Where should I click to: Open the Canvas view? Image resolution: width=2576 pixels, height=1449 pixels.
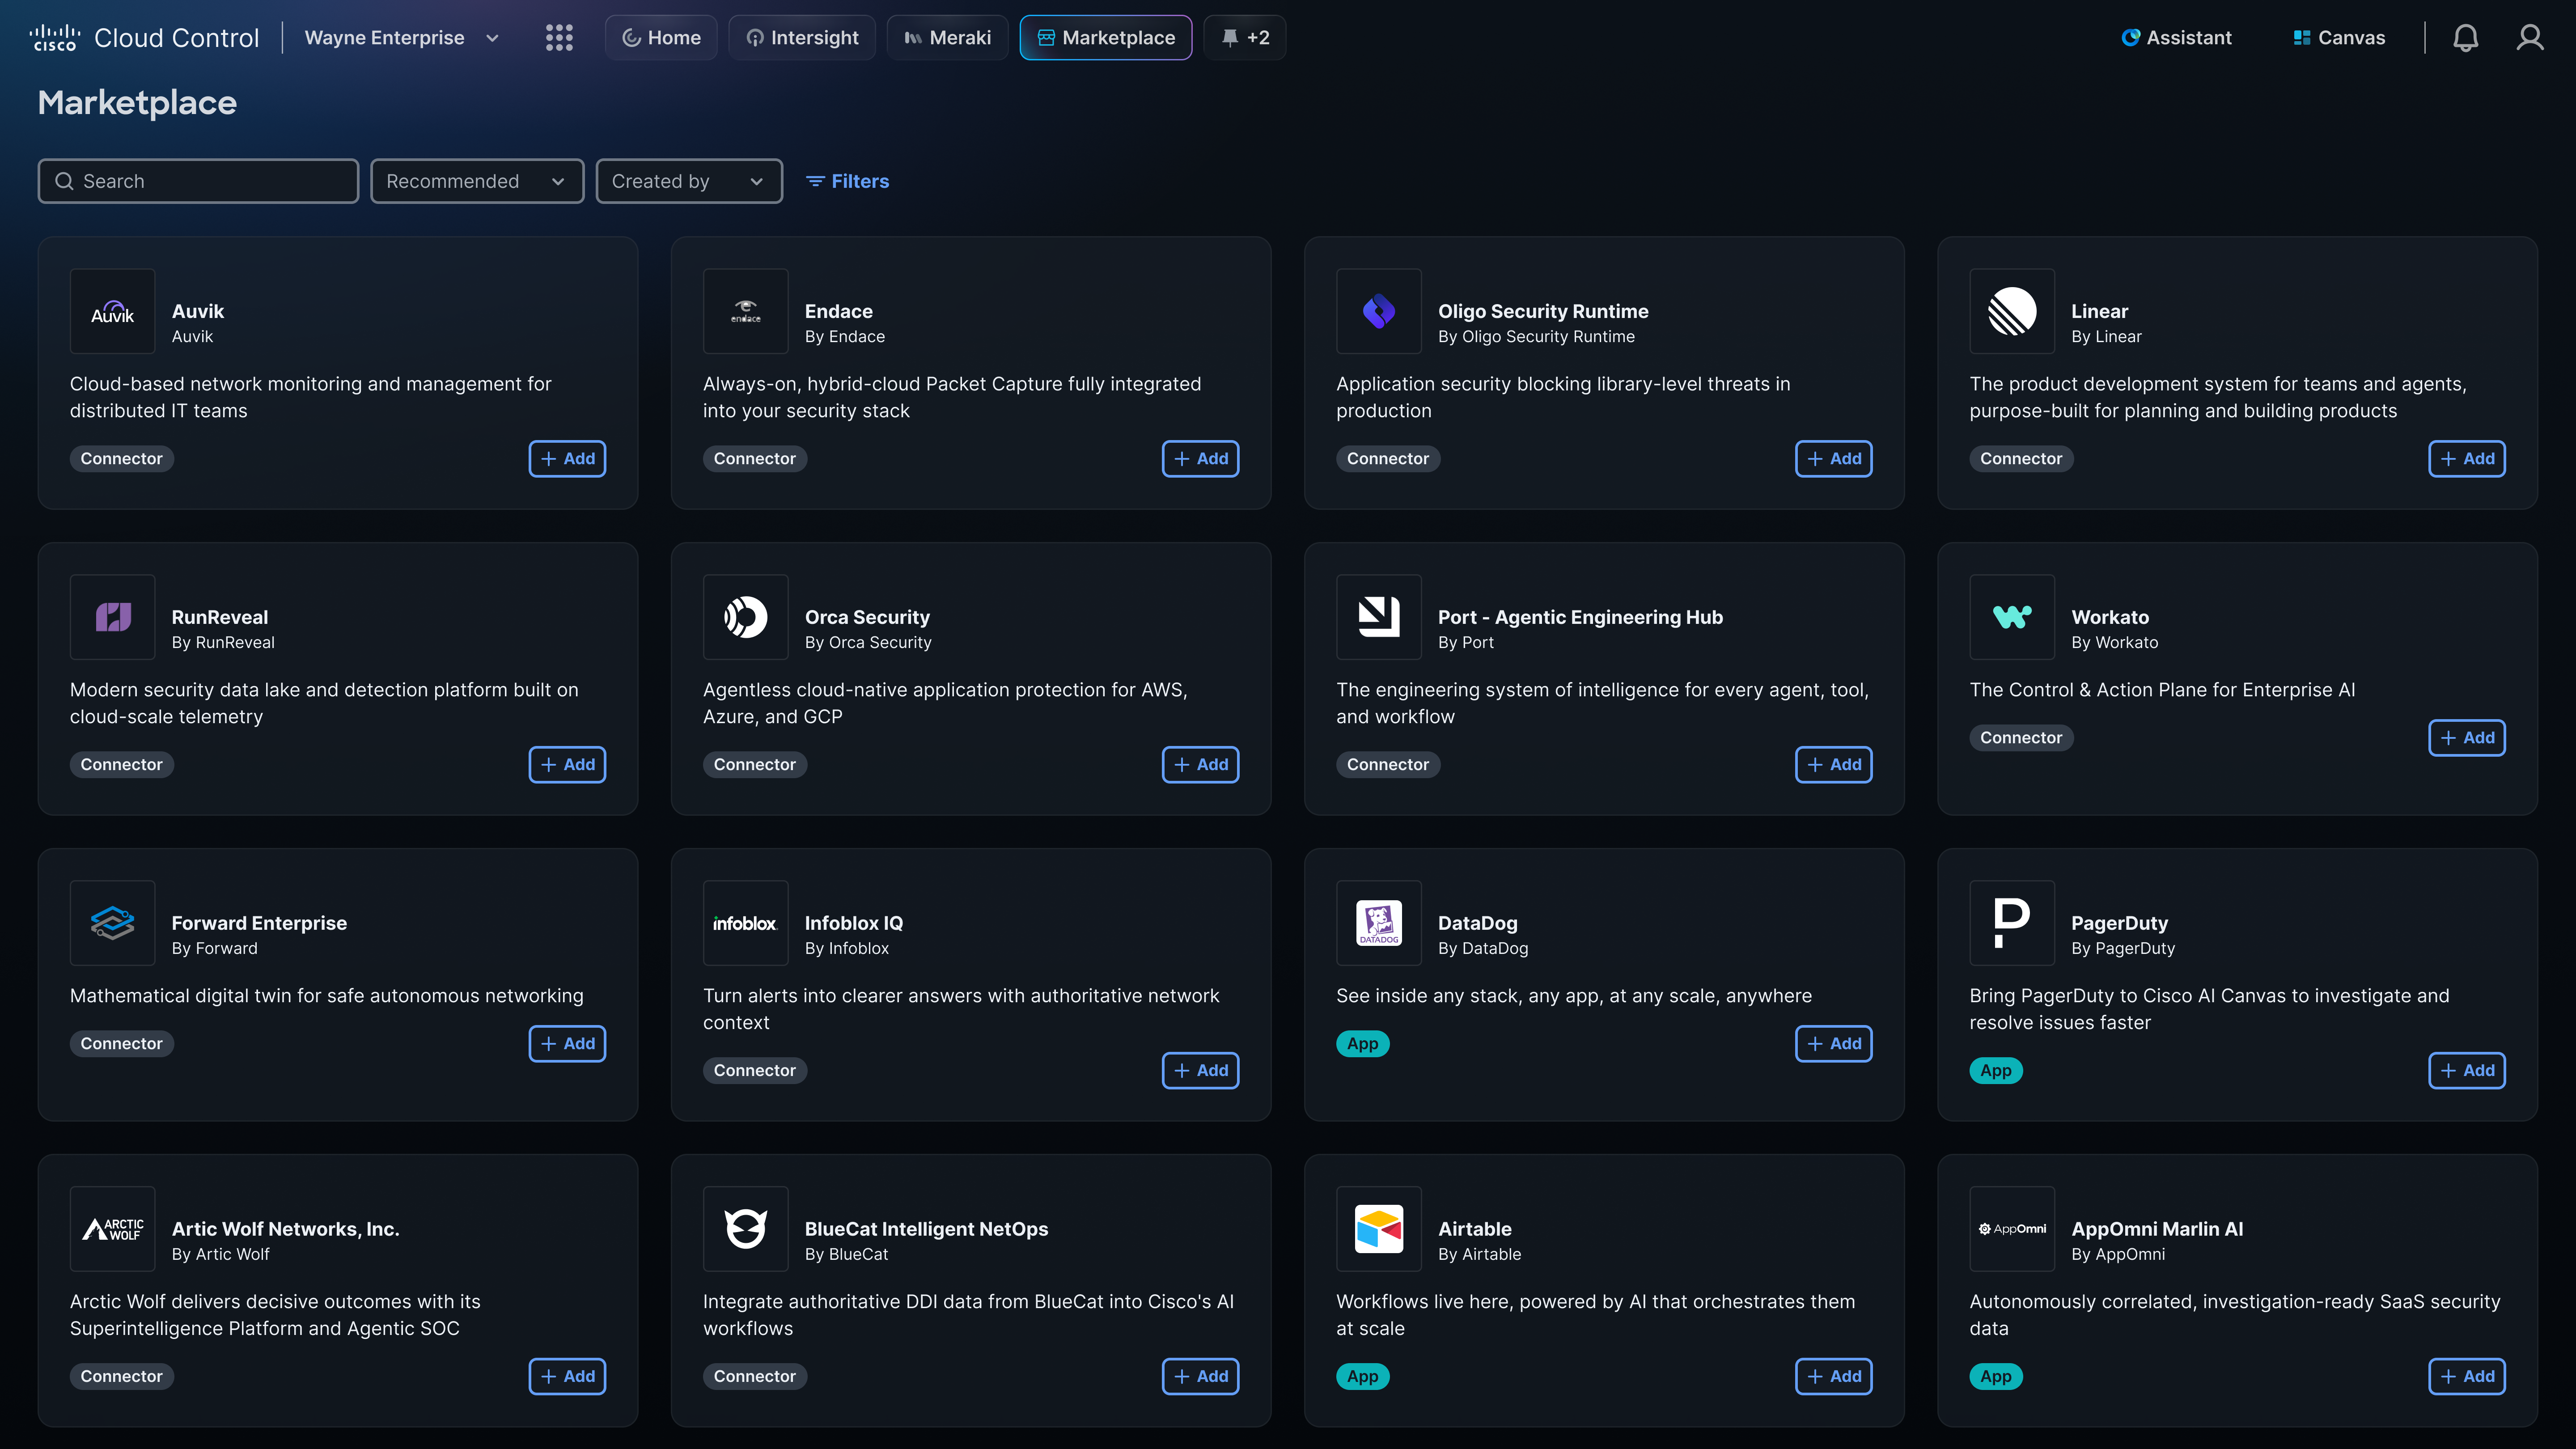click(x=2339, y=38)
